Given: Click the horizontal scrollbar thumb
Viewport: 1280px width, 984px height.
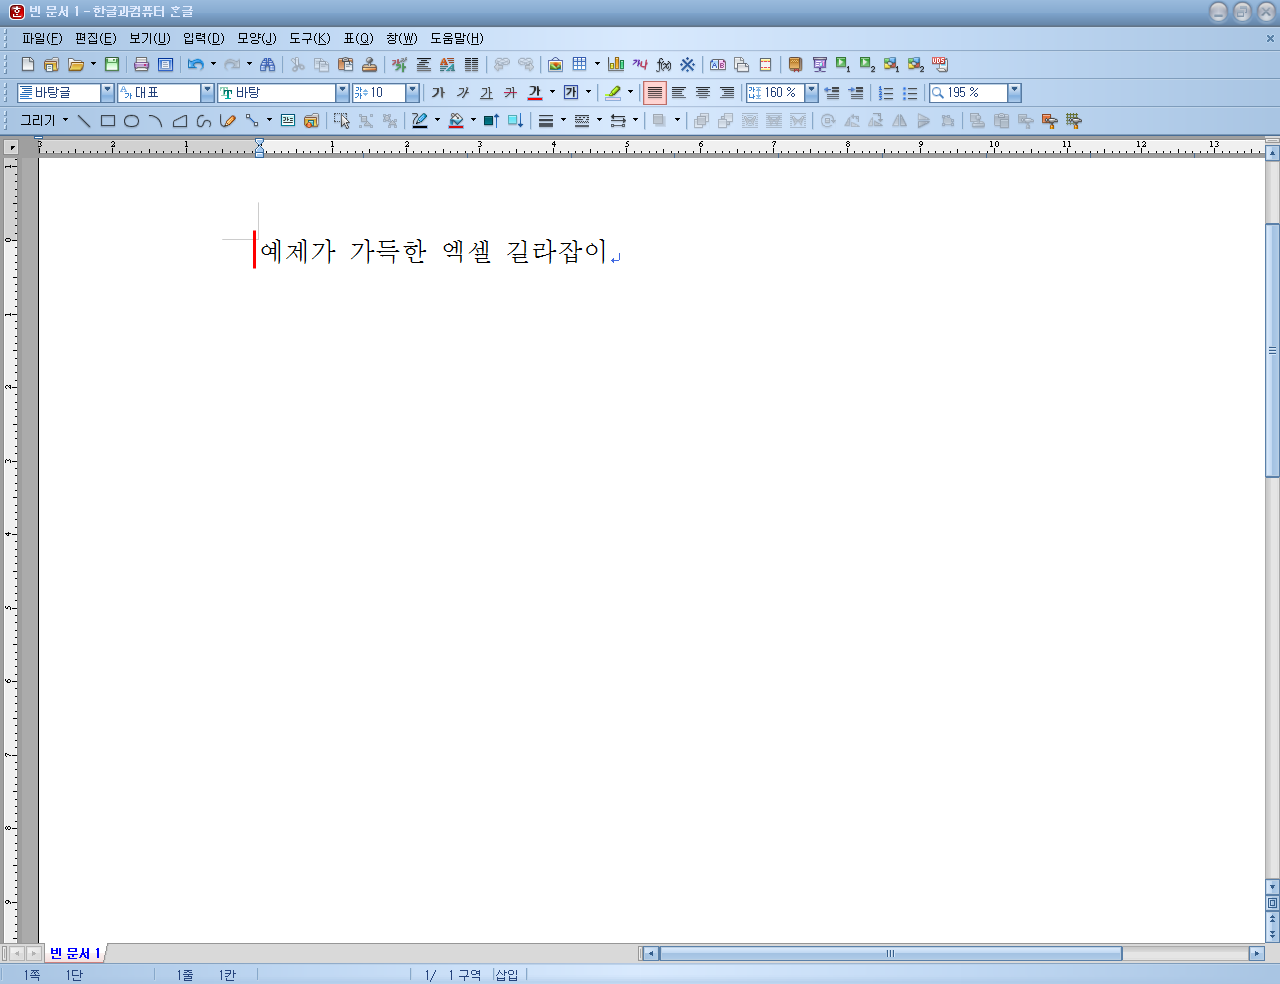Looking at the screenshot, I should (890, 954).
